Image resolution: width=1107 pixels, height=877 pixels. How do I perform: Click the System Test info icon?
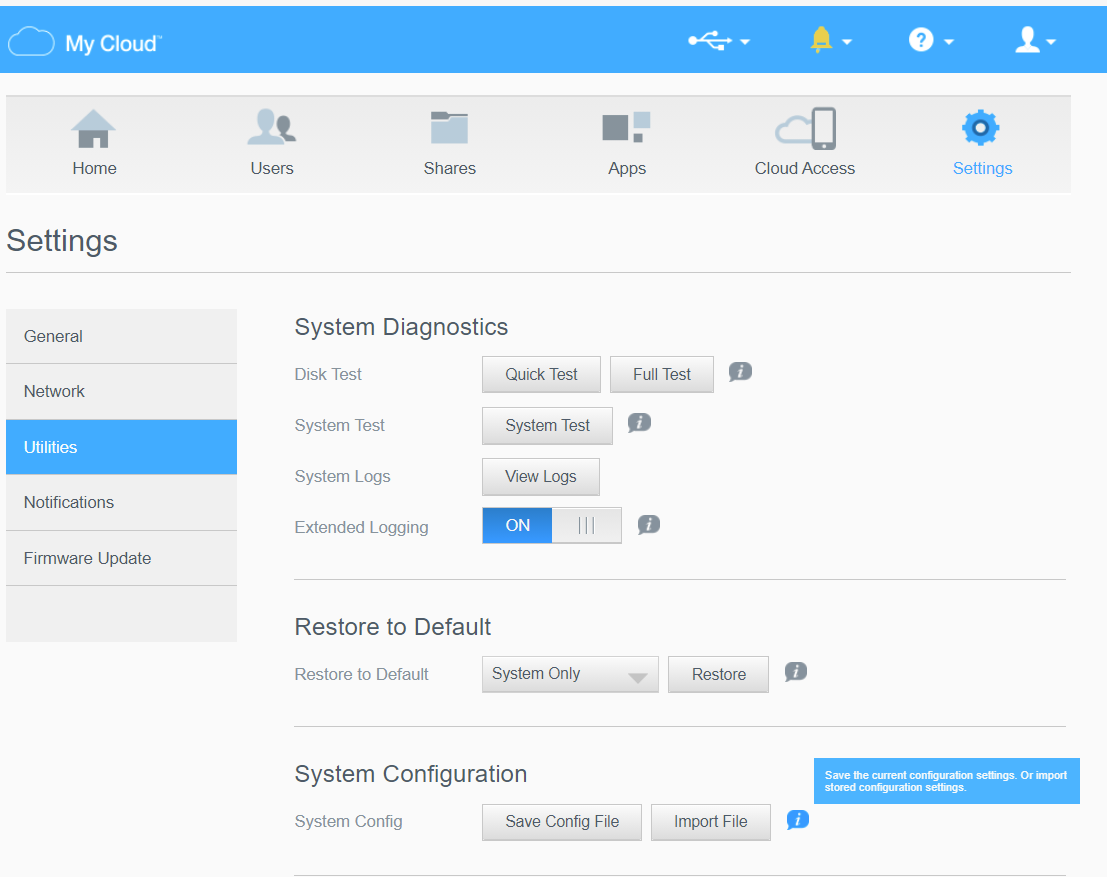point(639,423)
